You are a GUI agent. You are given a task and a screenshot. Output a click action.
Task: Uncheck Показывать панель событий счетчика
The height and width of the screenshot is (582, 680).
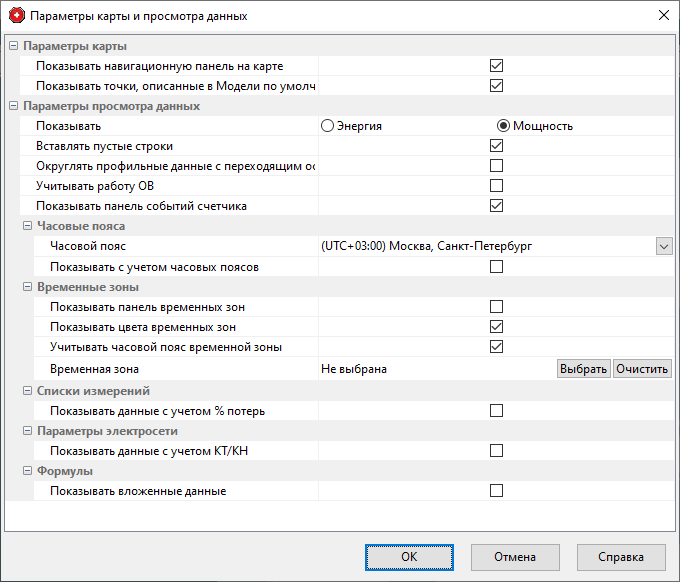(496, 206)
